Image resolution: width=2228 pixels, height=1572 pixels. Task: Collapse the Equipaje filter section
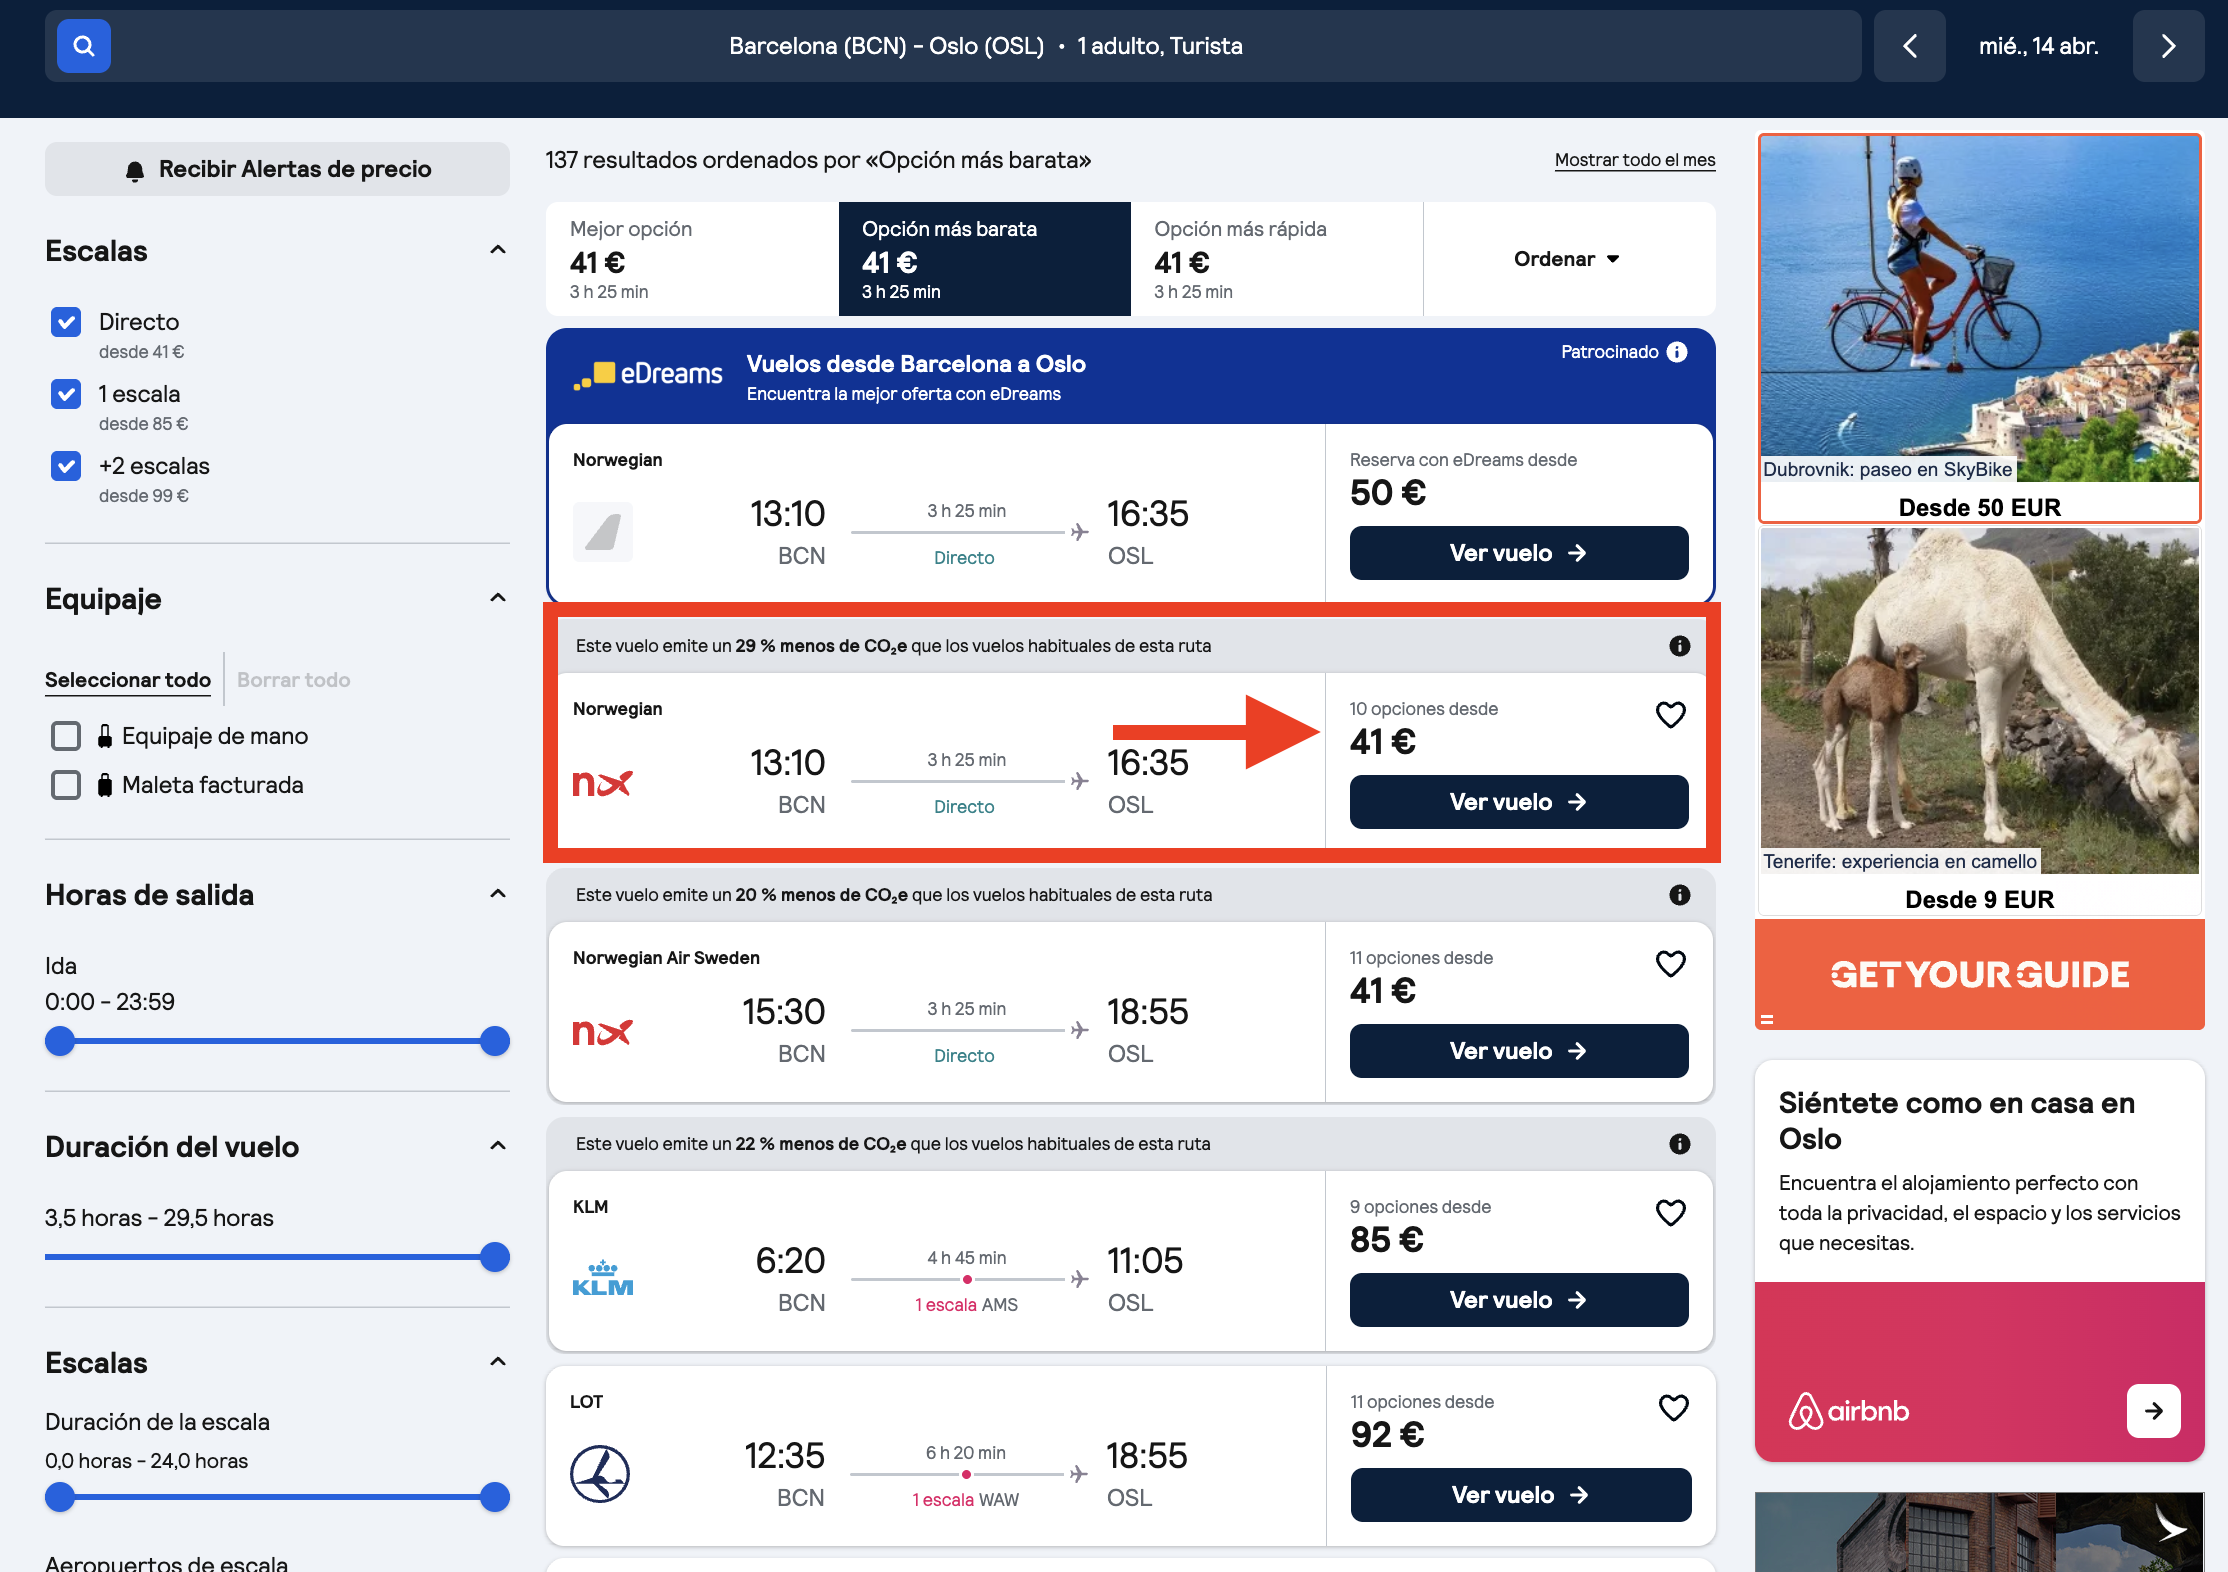(x=497, y=598)
